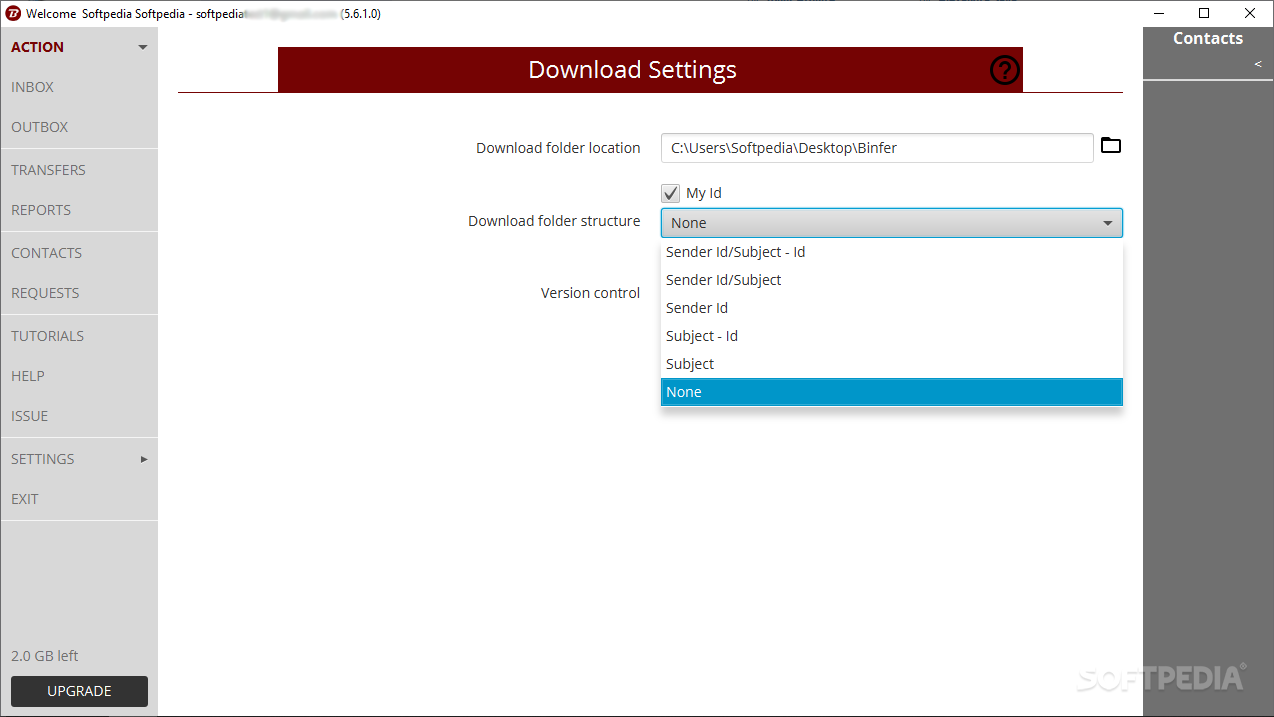This screenshot has height=717, width=1274.
Task: Report an ISSUE from sidebar
Action: point(30,416)
